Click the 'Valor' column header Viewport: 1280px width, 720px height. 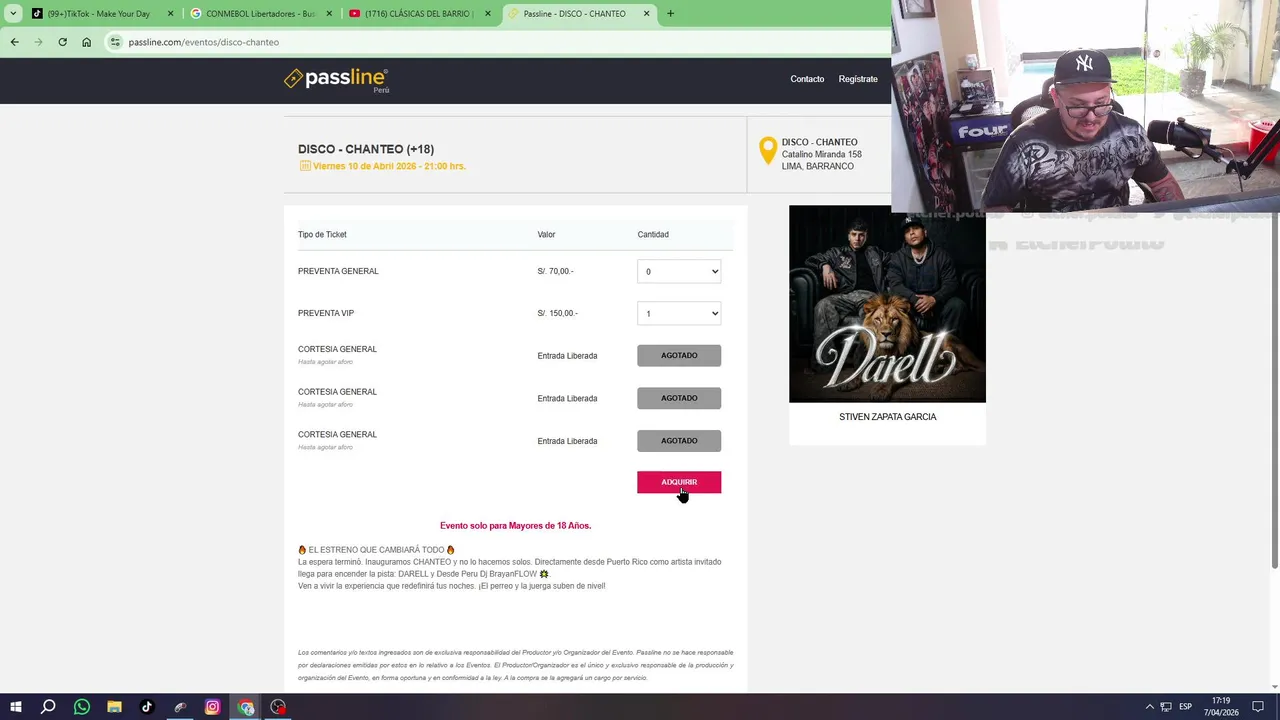546,234
